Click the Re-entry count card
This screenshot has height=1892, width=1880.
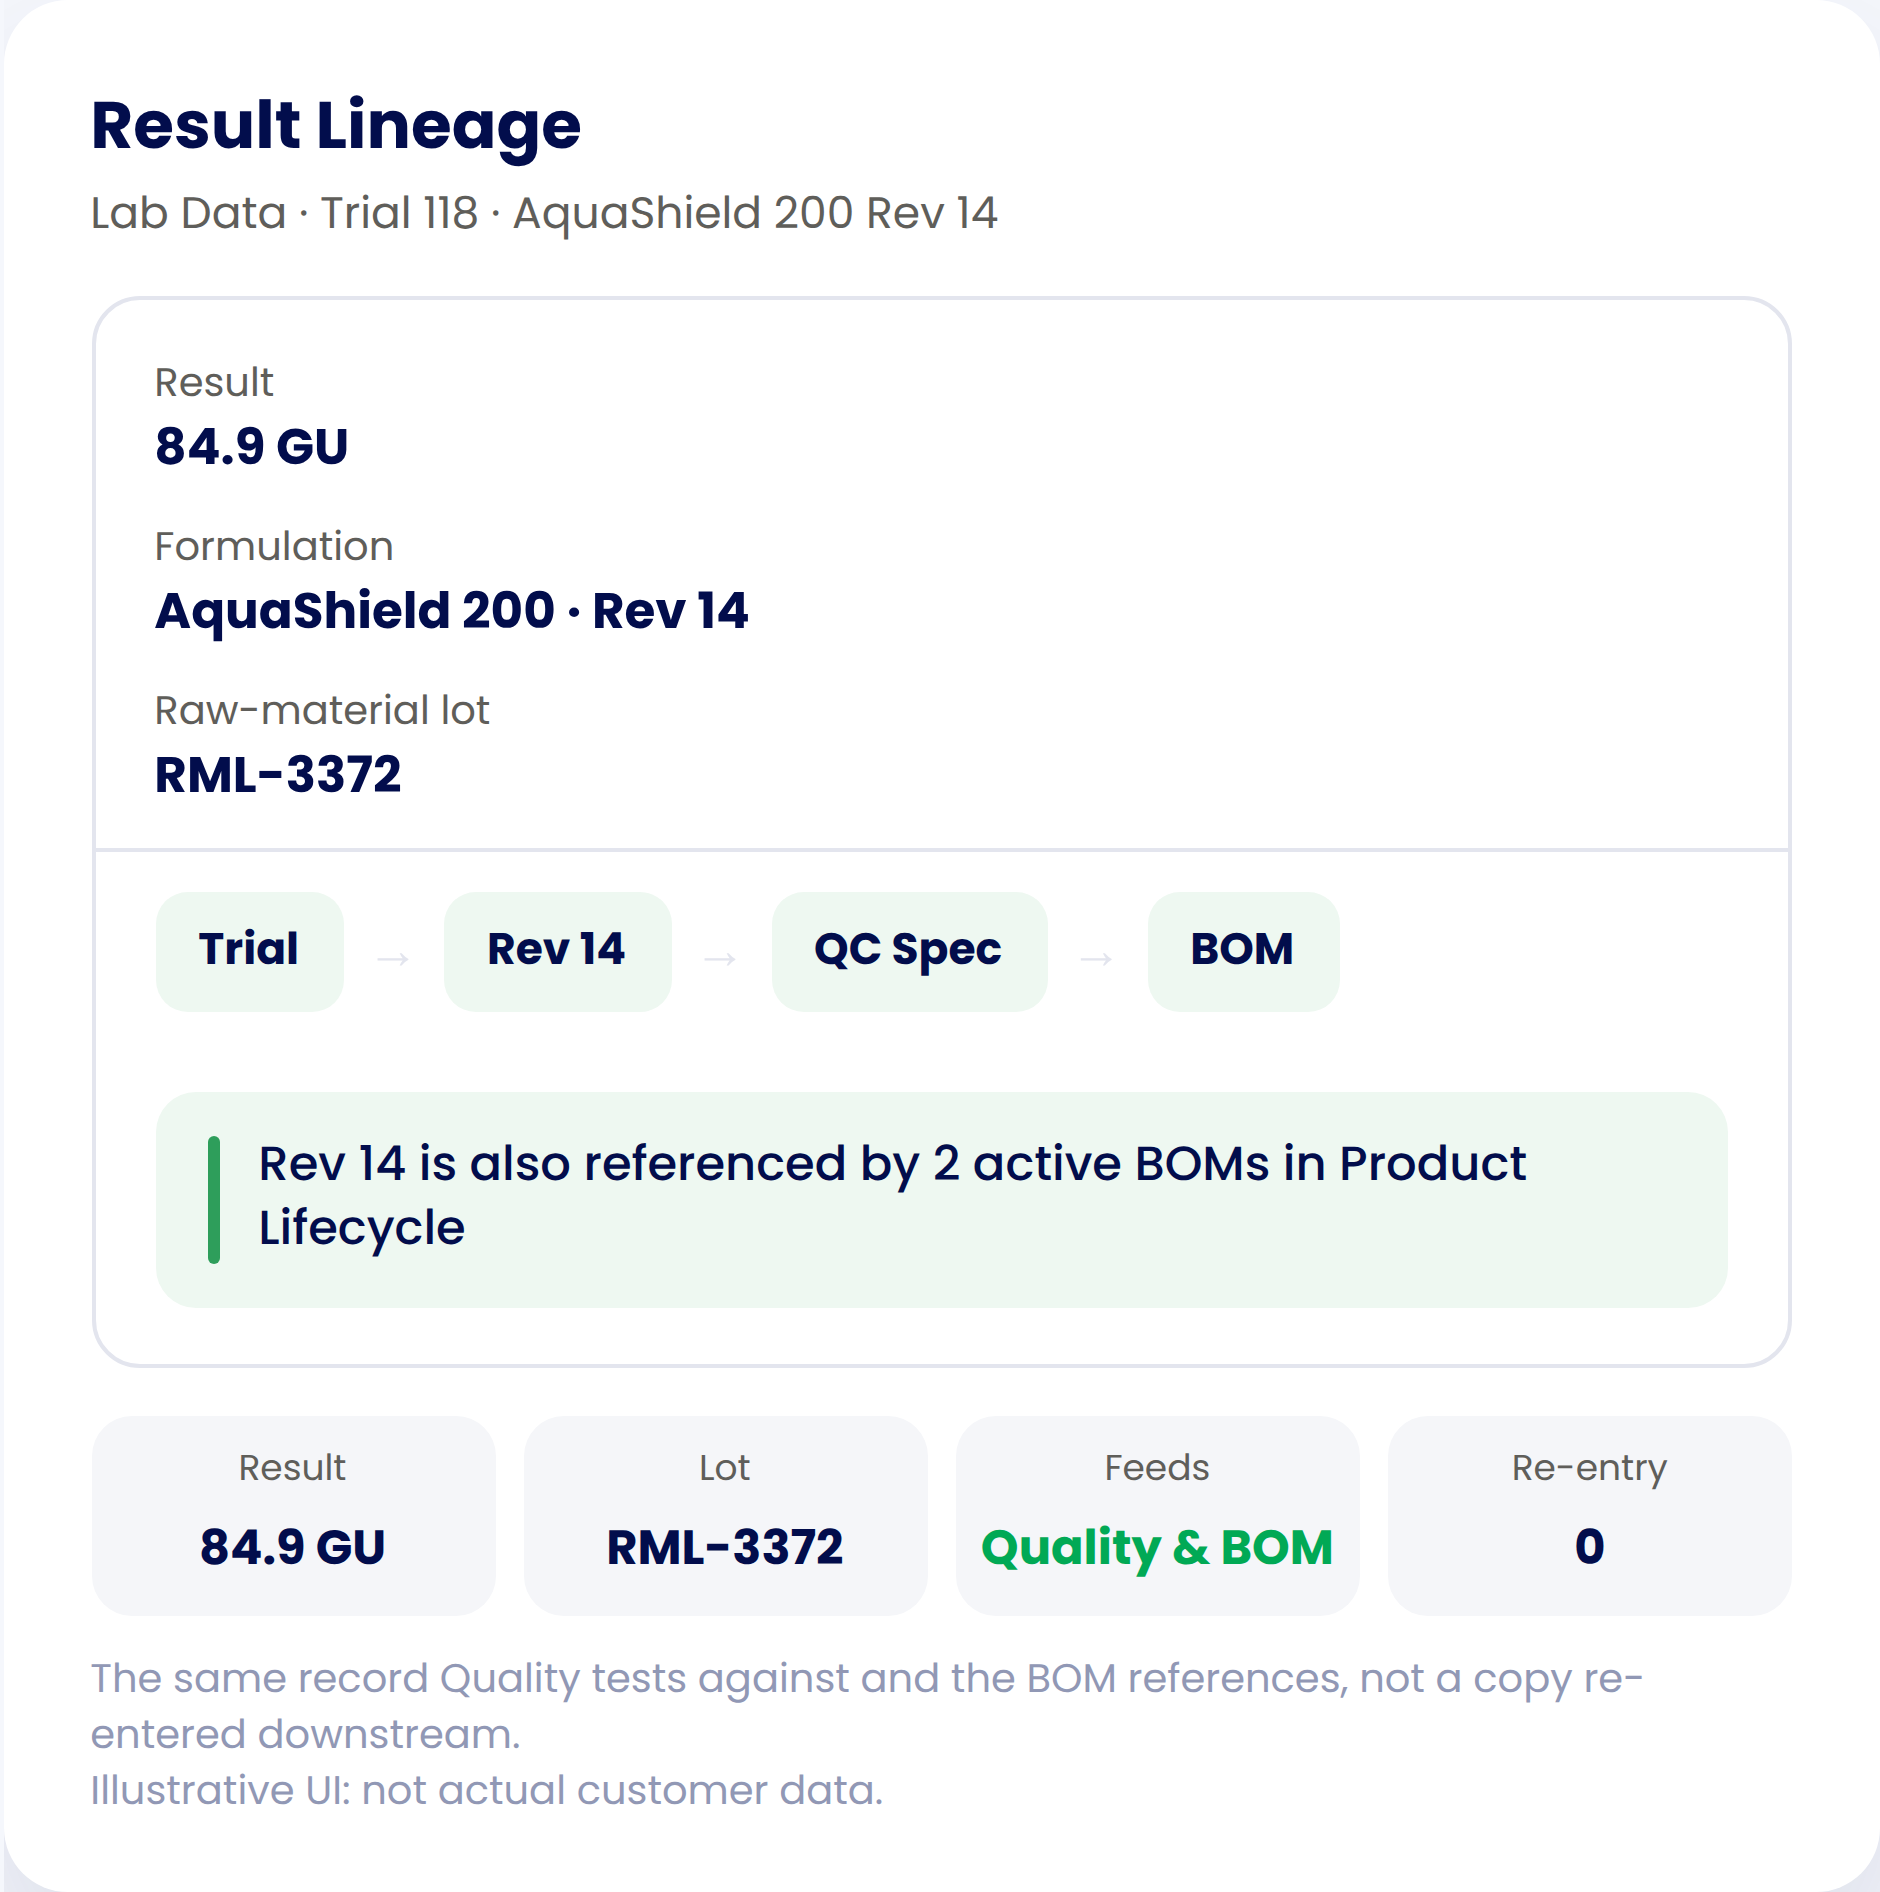tap(1589, 1515)
